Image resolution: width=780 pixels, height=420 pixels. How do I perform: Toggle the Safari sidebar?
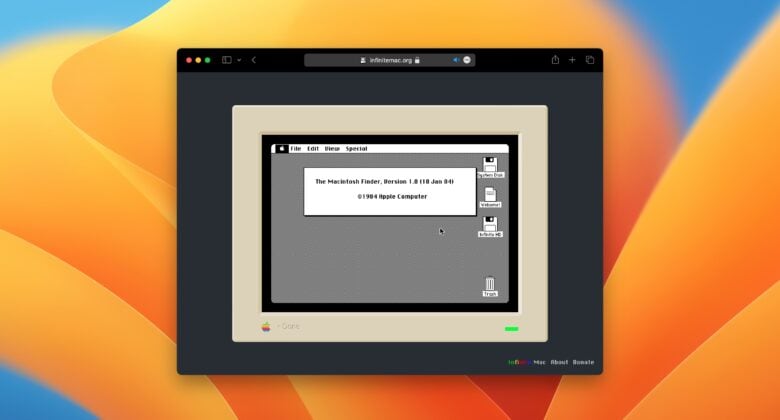pyautogui.click(x=226, y=60)
